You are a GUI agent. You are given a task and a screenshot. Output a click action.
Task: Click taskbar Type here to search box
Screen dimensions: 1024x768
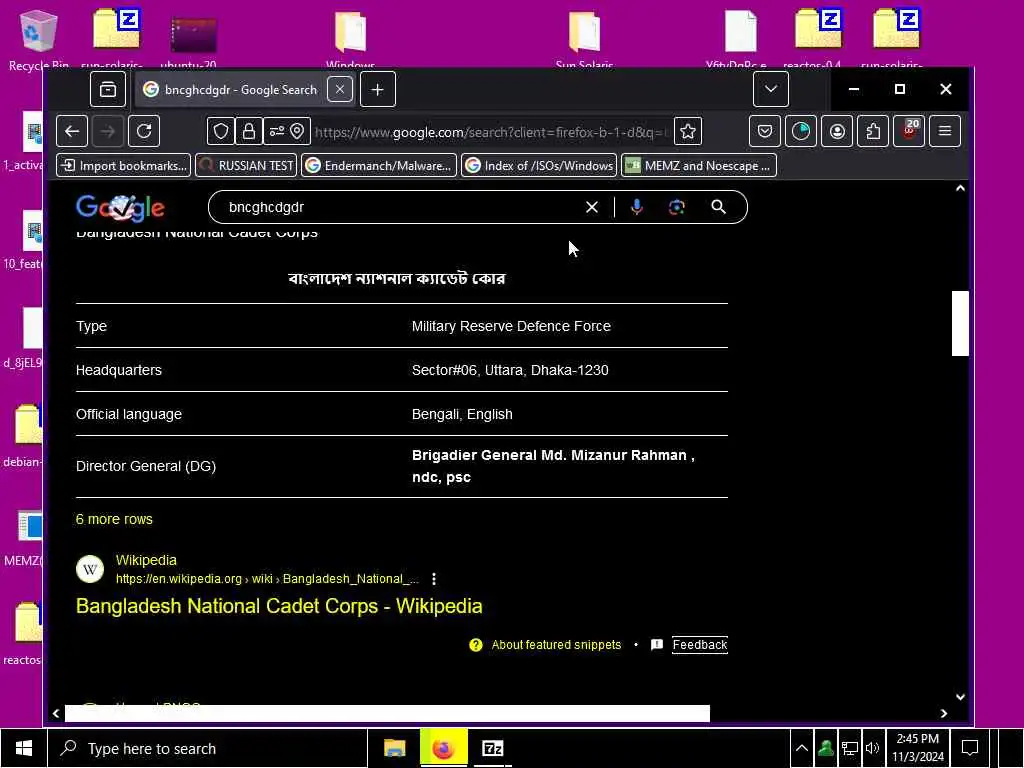coord(208,748)
